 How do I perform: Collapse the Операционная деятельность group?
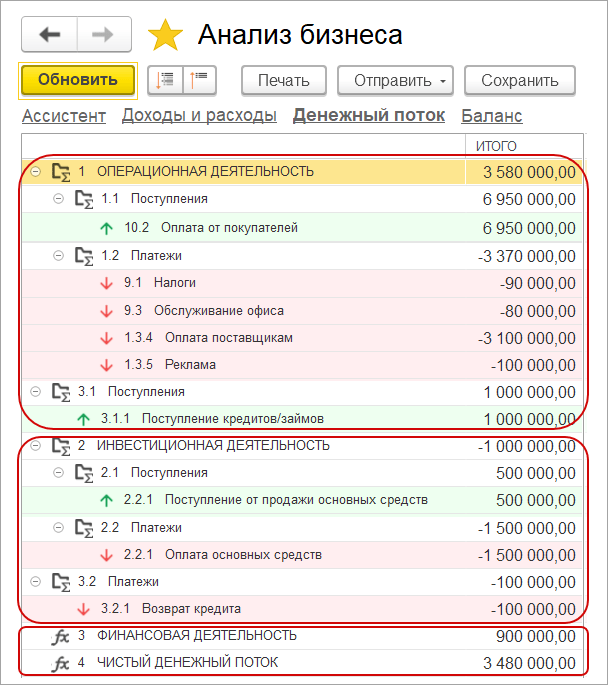tap(35, 172)
